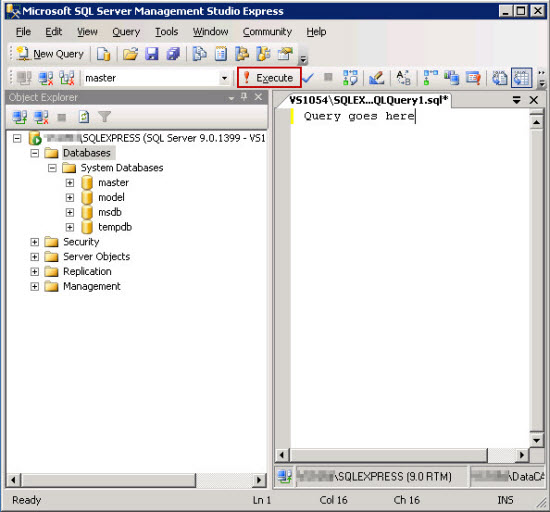This screenshot has height=512, width=550.
Task: Open the standard toolbar options dropdown
Action: tap(303, 60)
